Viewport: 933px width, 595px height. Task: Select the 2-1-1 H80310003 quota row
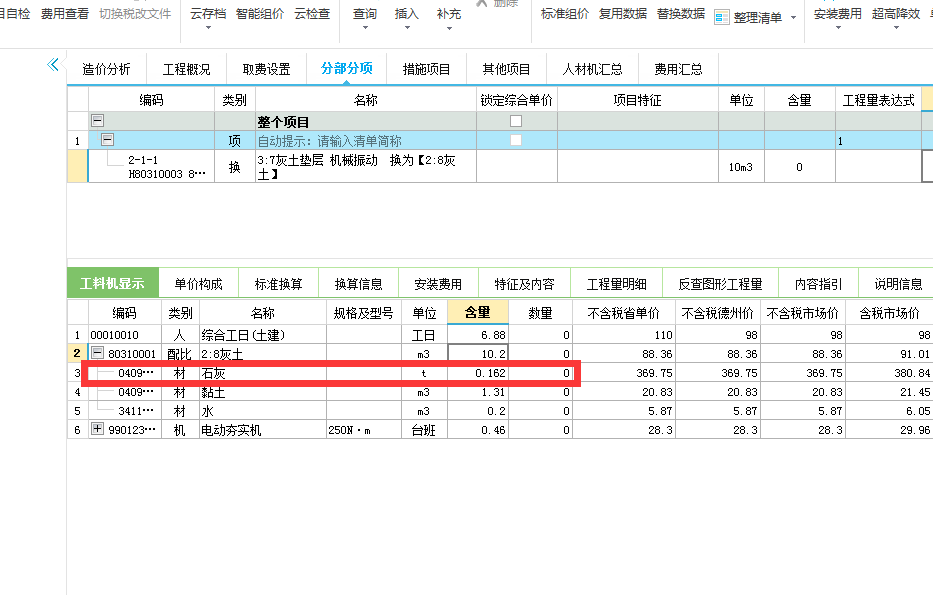point(500,167)
